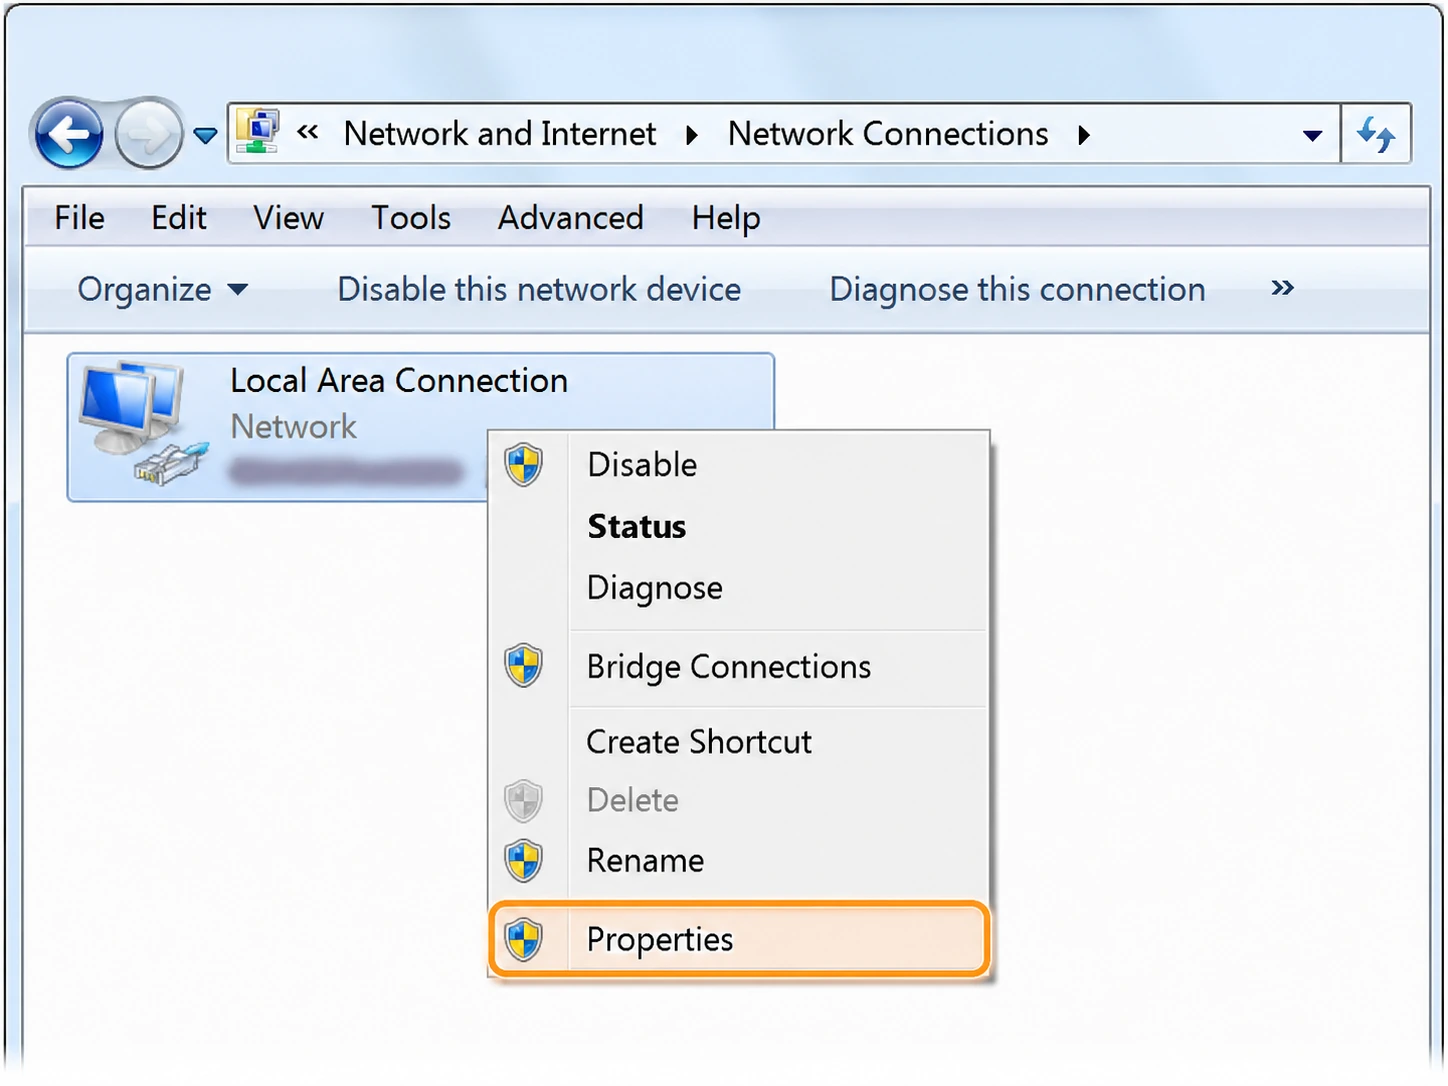This screenshot has width=1448, height=1086.
Task: Select the Local Area Connection adapter icon
Action: (144, 423)
